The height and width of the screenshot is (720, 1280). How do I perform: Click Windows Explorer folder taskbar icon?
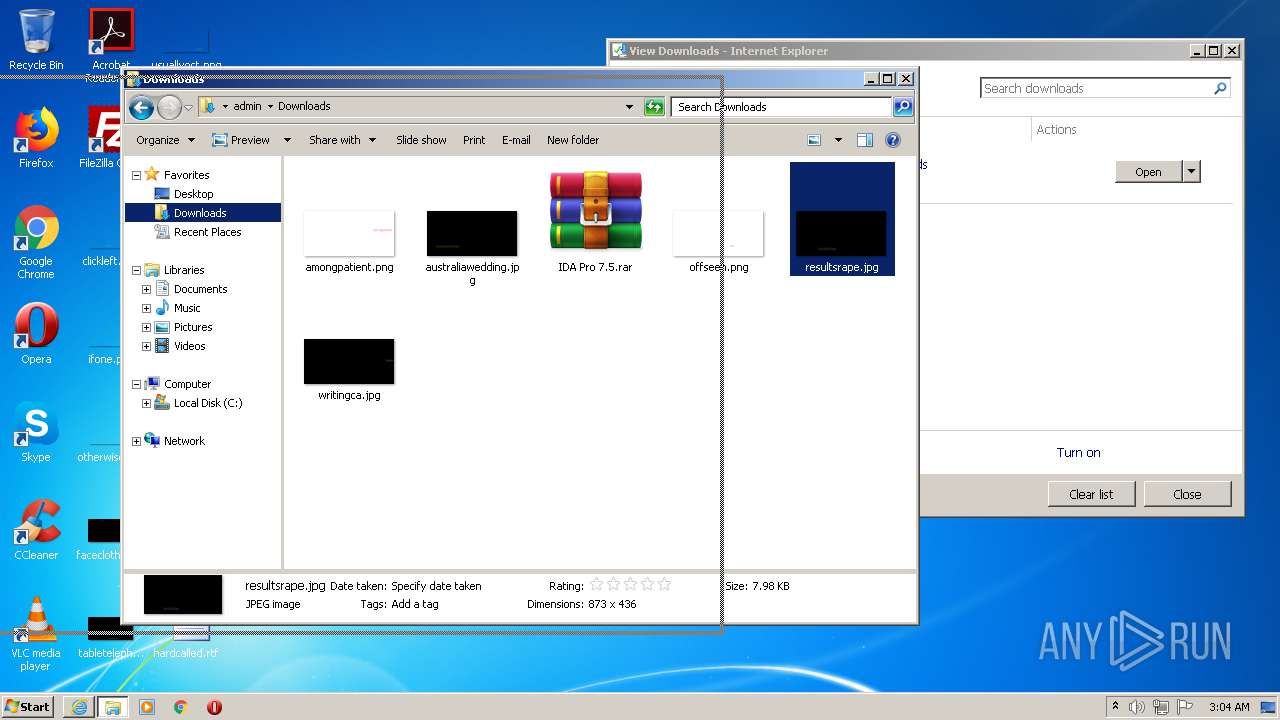pyautogui.click(x=112, y=707)
